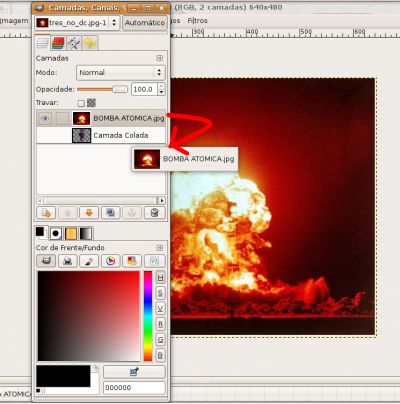Viewport: 400px width, 404px height.
Task: Select the palette color selector
Action: 132,261
